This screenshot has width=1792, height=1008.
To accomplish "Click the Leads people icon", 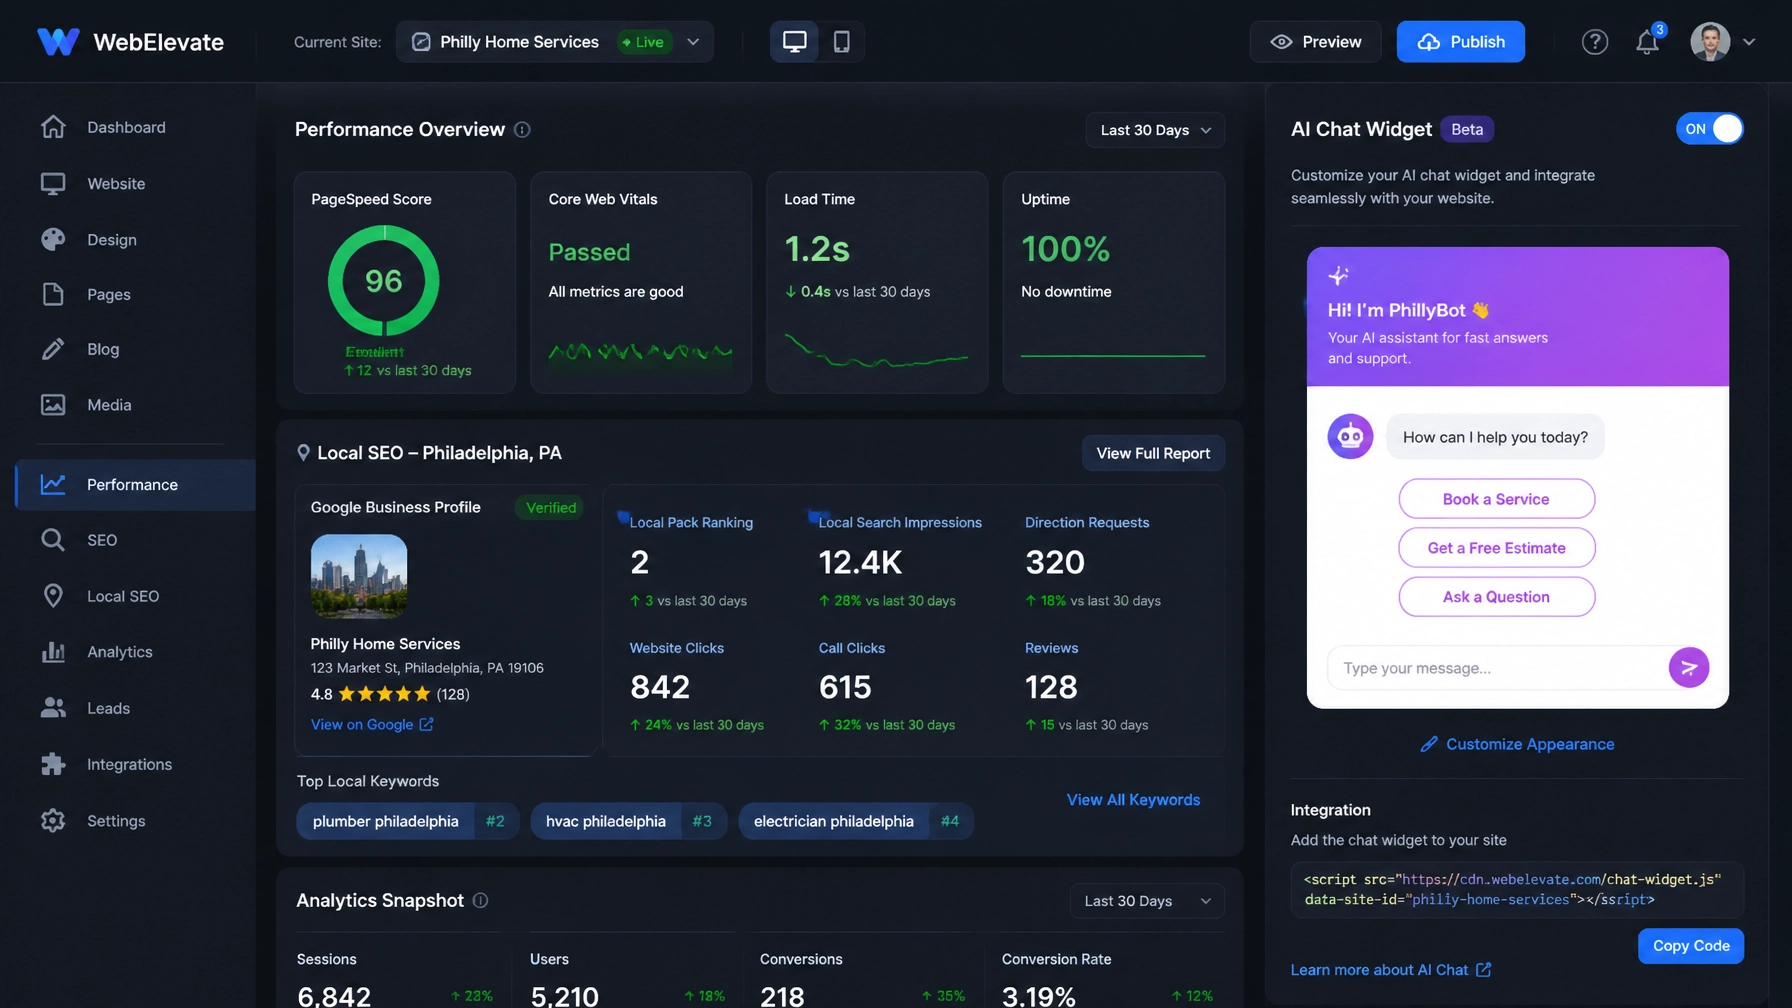I will pos(53,708).
